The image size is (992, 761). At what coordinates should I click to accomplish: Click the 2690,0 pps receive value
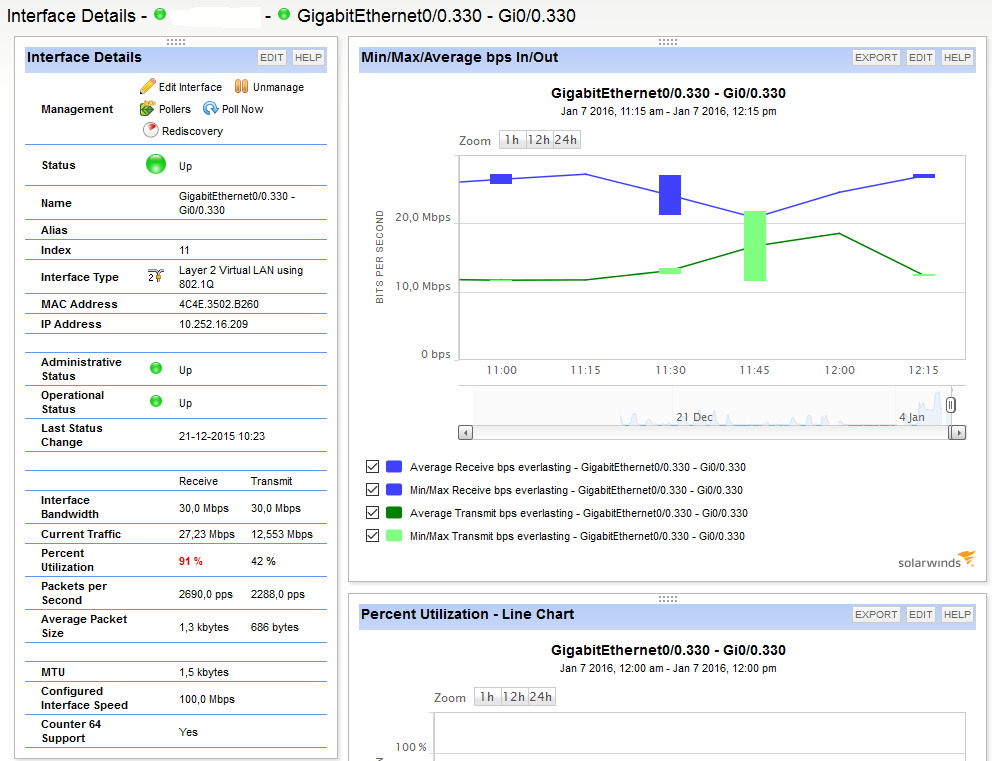206,594
